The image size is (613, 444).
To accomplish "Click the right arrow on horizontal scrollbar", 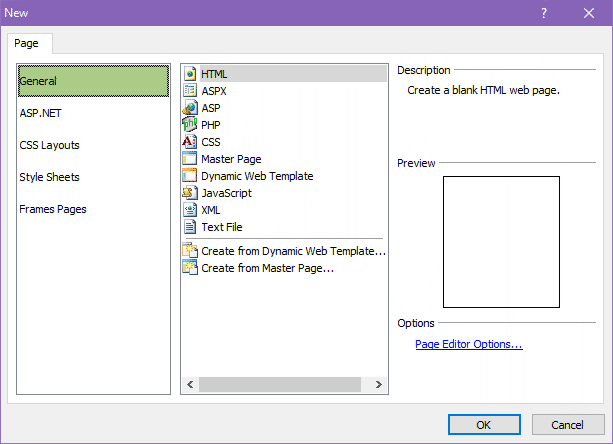I will 379,385.
